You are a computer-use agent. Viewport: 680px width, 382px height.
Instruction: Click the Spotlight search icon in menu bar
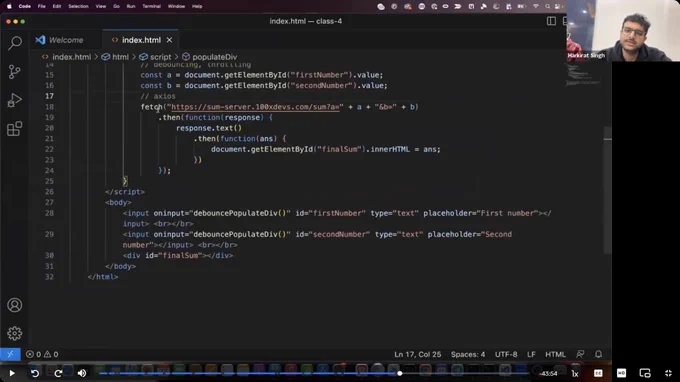pos(548,7)
